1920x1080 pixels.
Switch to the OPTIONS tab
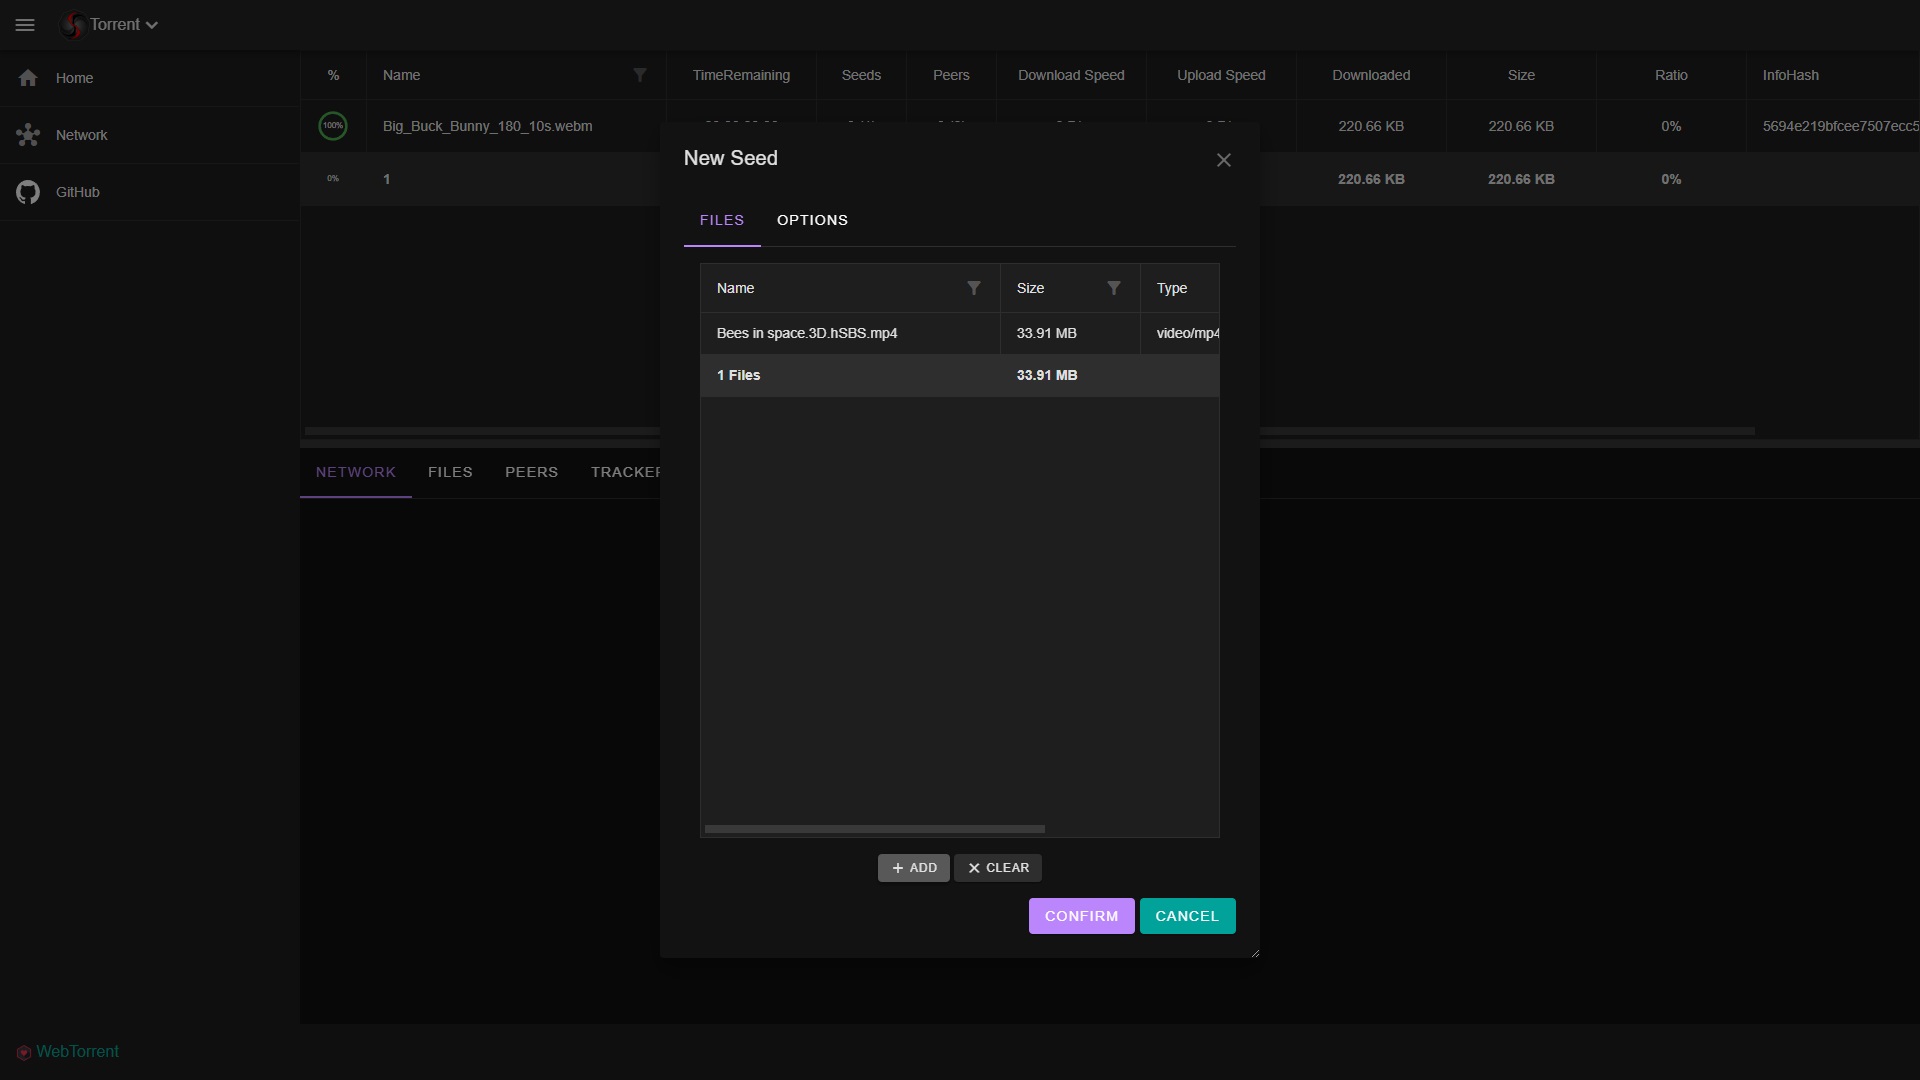click(x=812, y=220)
